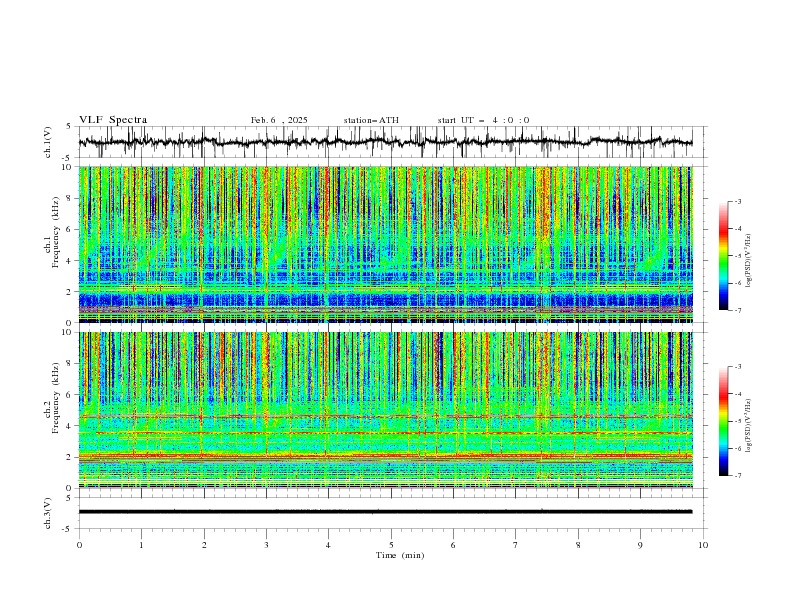Click the 'ch.3(V)' waveform axis label
The width and height of the screenshot is (792, 612).
48,513
